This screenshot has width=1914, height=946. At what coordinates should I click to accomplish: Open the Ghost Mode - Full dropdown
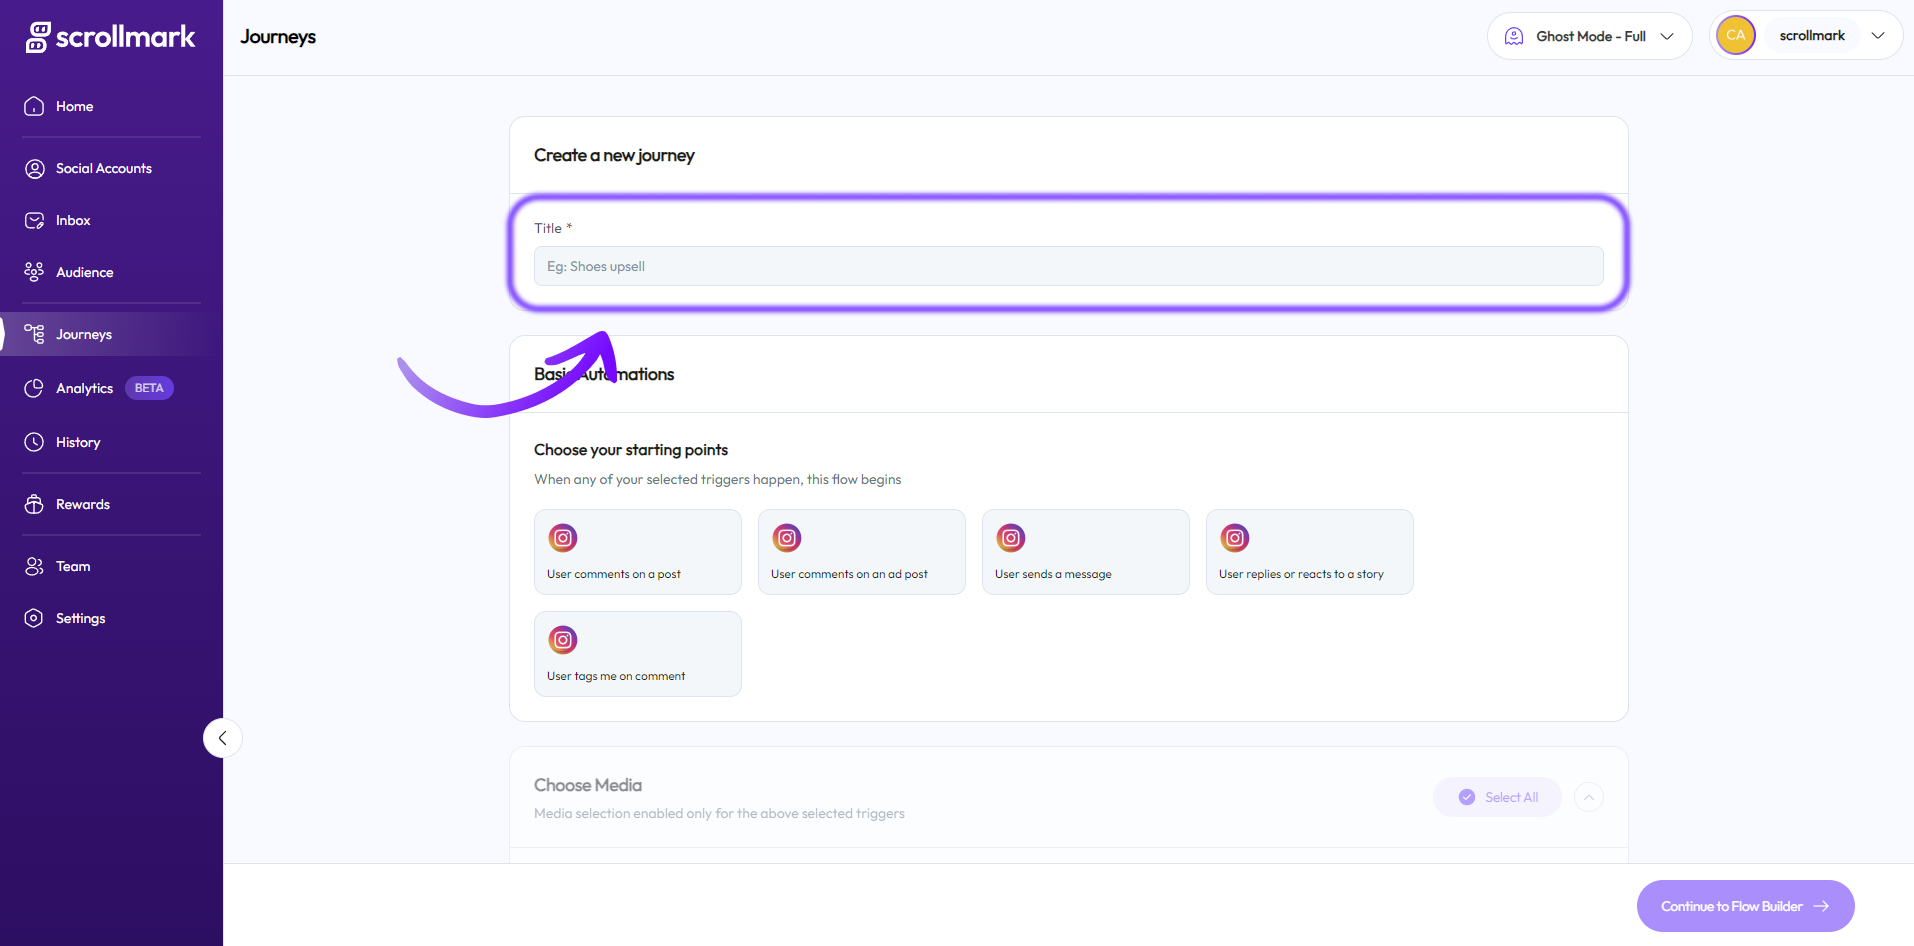pyautogui.click(x=1589, y=36)
